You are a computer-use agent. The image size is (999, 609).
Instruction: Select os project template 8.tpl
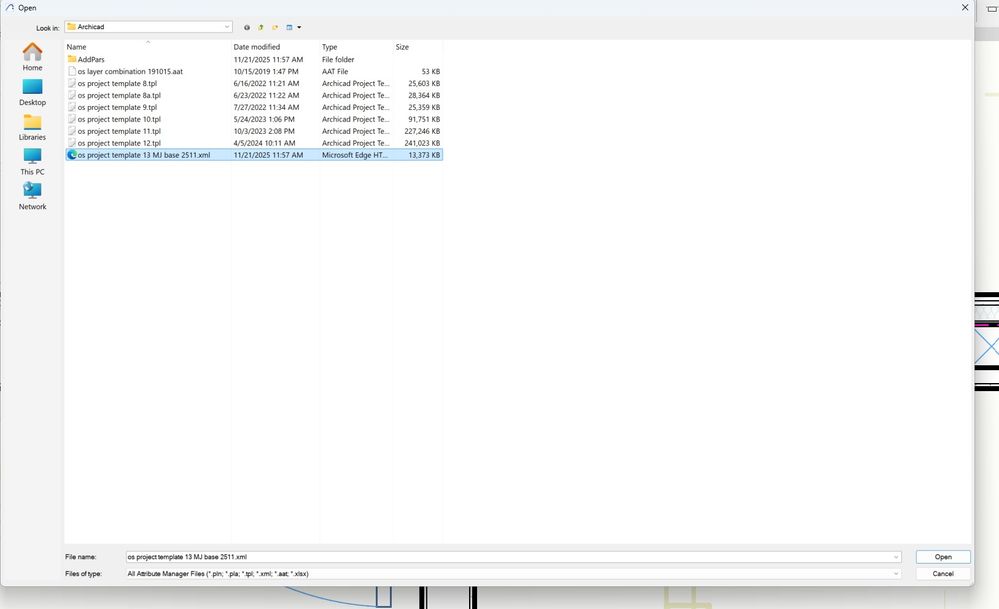[117, 83]
